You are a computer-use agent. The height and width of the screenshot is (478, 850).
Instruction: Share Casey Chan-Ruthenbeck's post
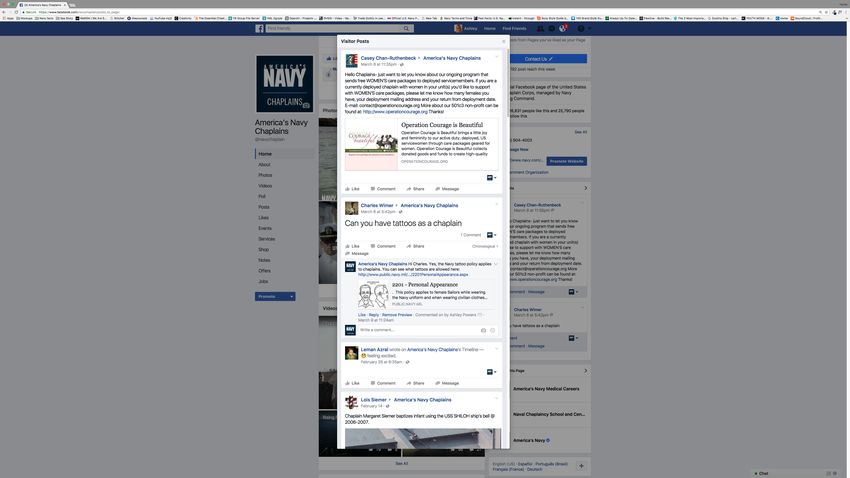pyautogui.click(x=415, y=189)
